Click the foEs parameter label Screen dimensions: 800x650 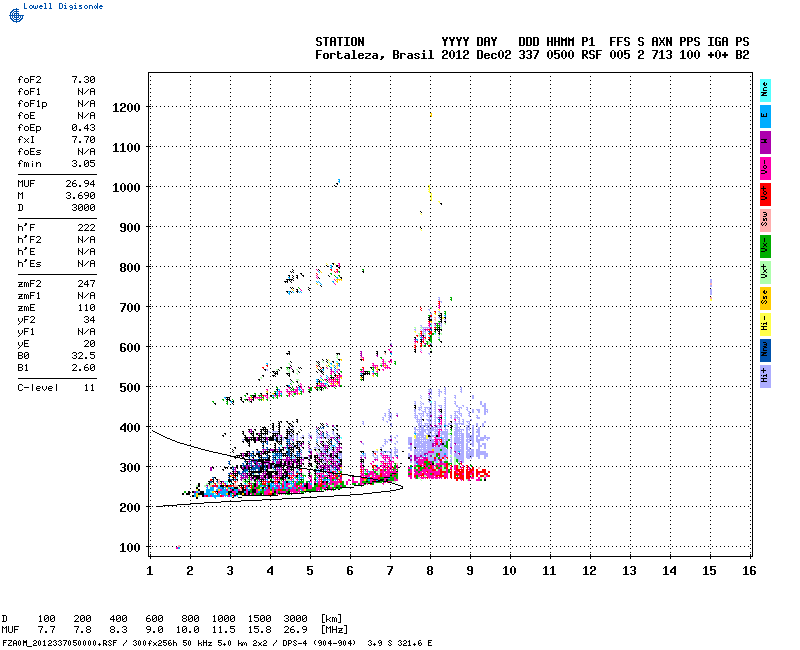point(29,152)
